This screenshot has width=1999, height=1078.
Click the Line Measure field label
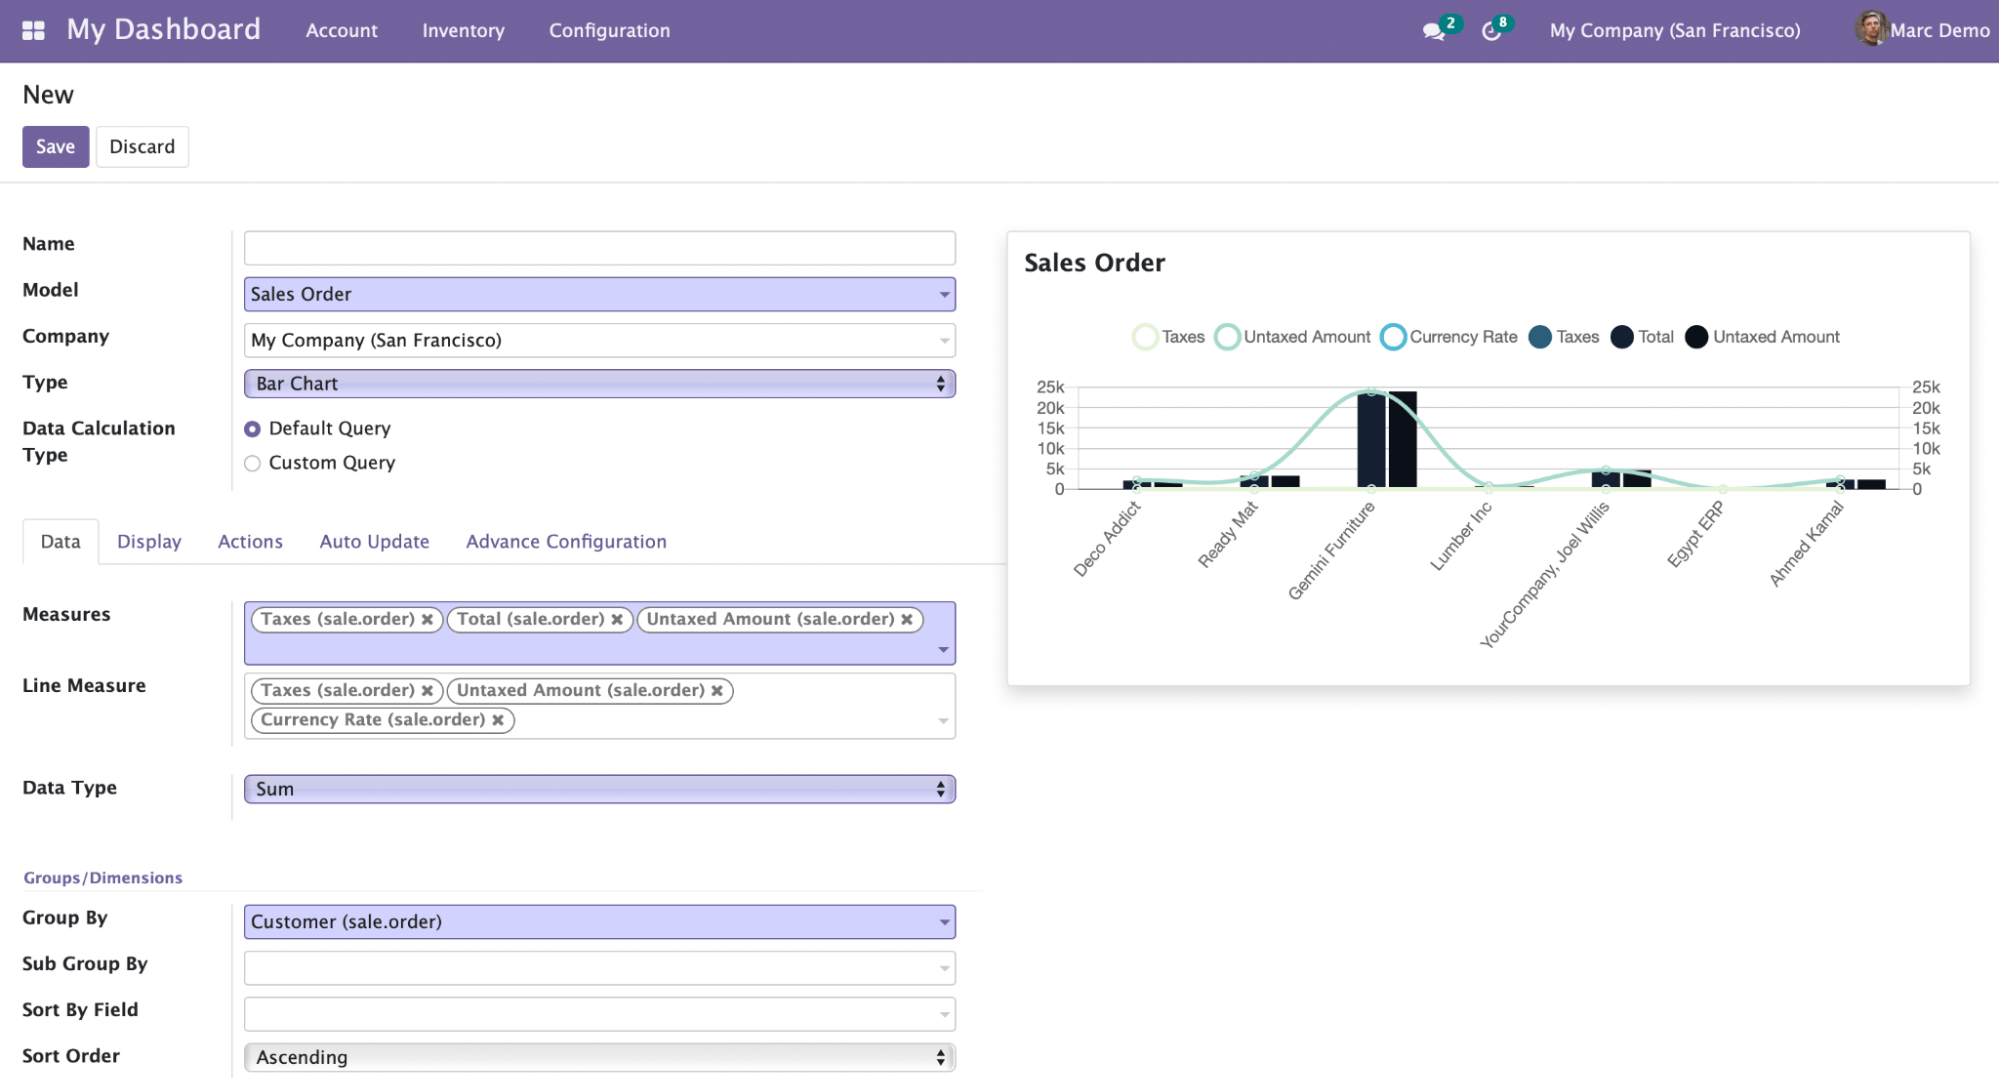tap(84, 686)
